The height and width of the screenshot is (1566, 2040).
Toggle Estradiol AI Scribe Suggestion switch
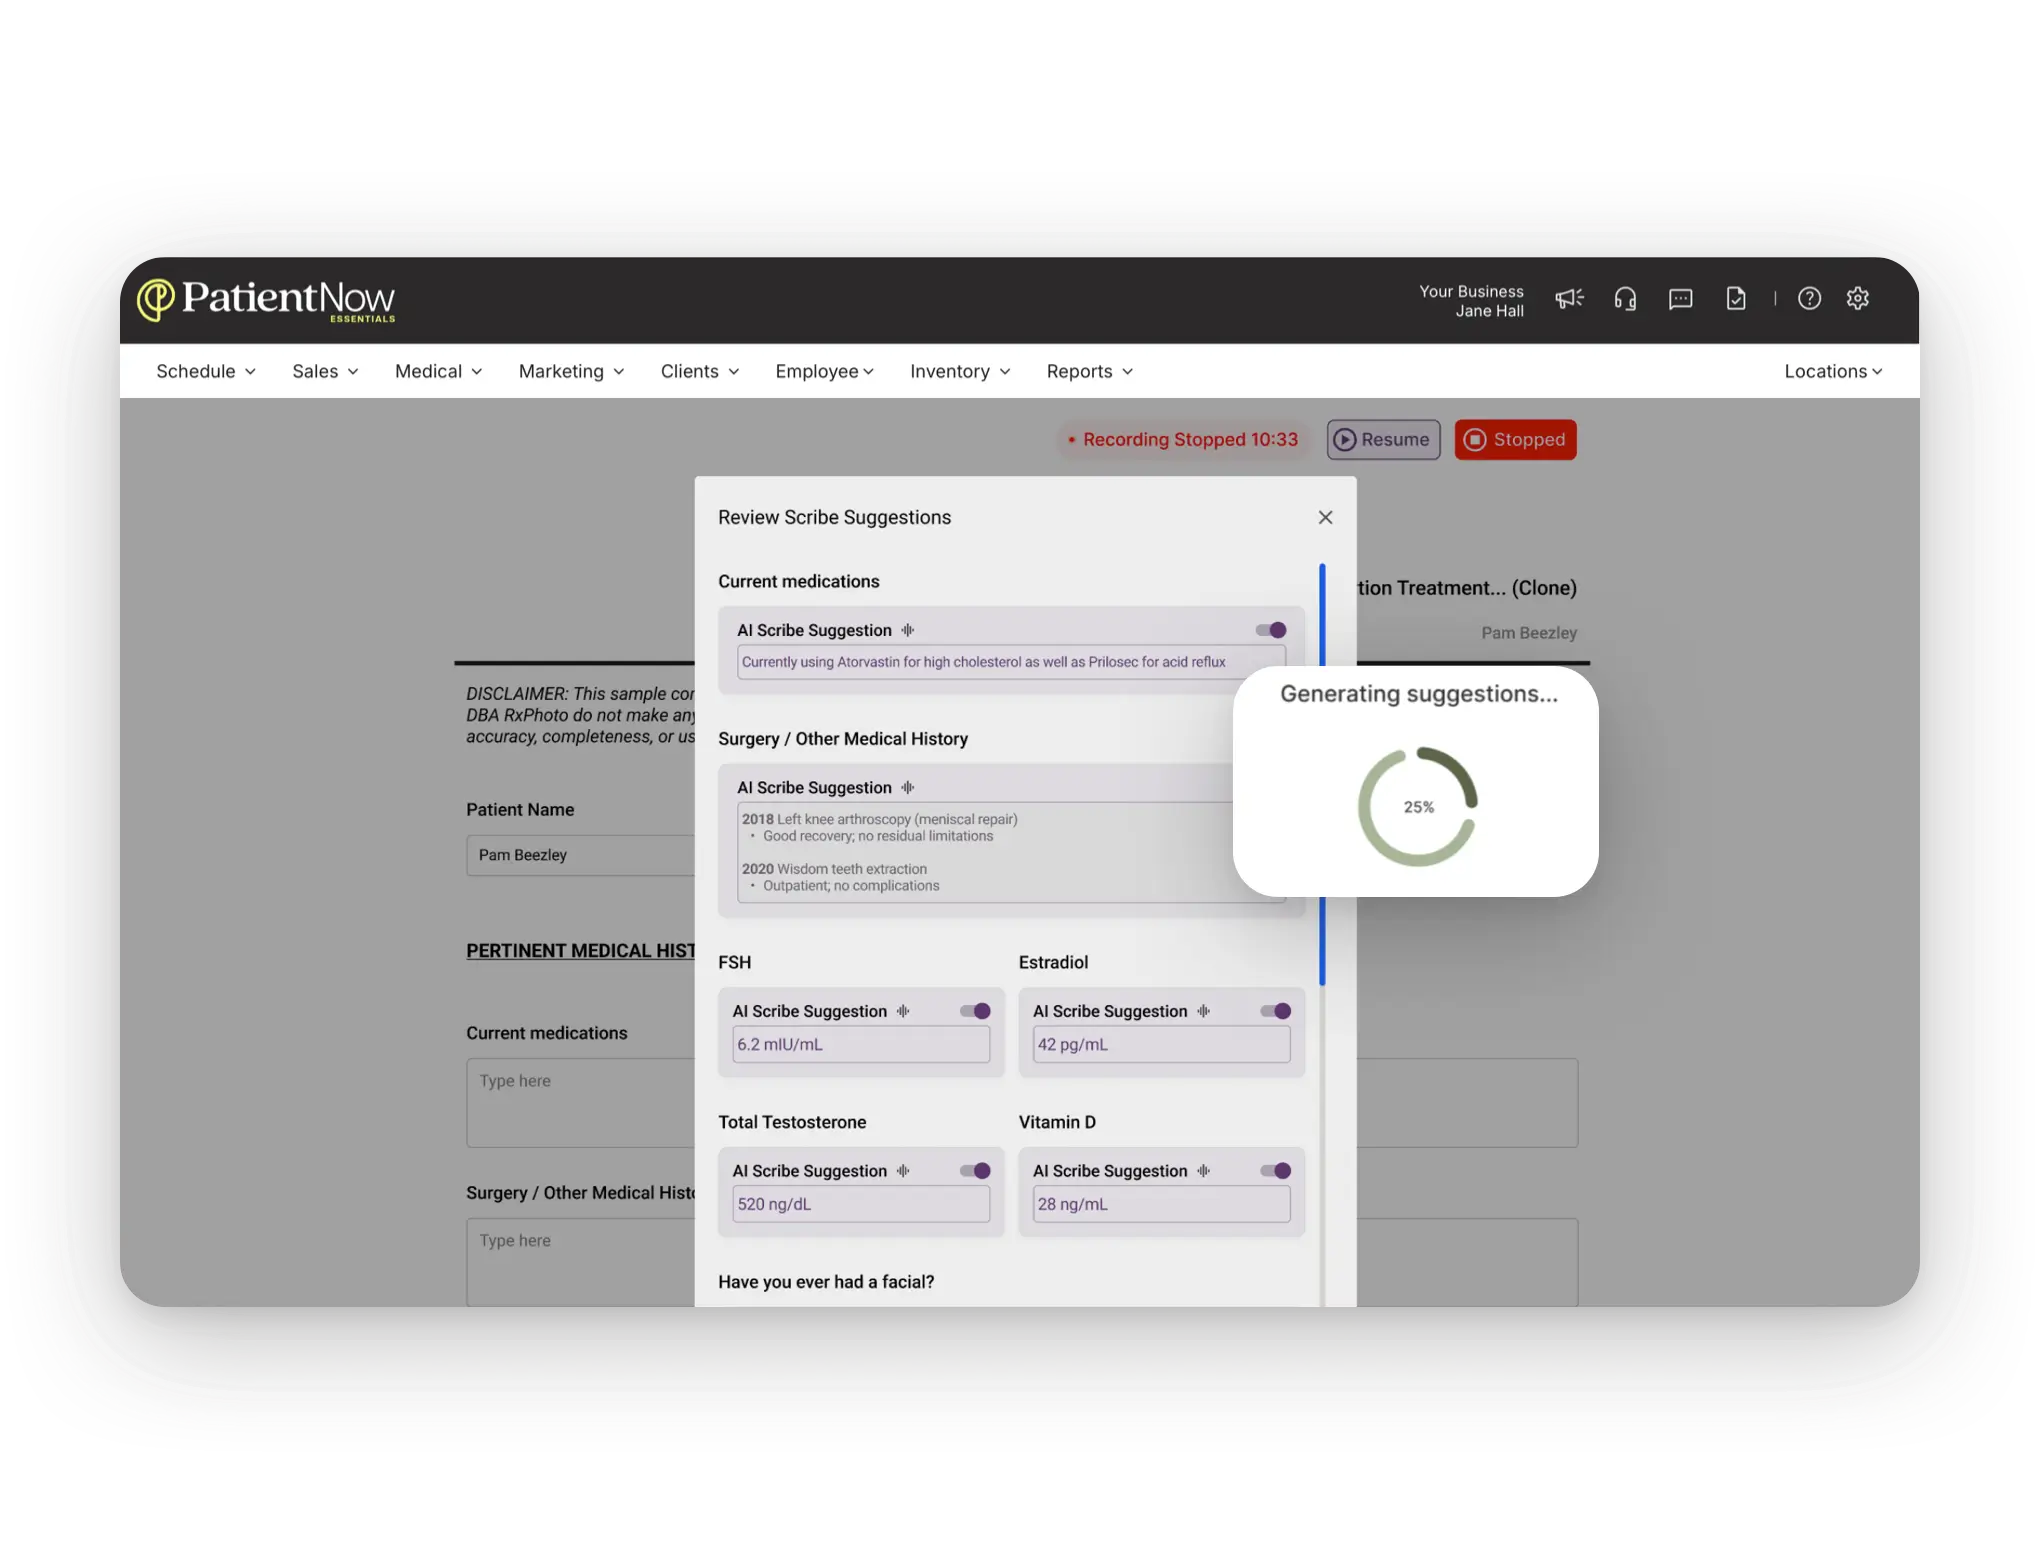(1276, 1011)
